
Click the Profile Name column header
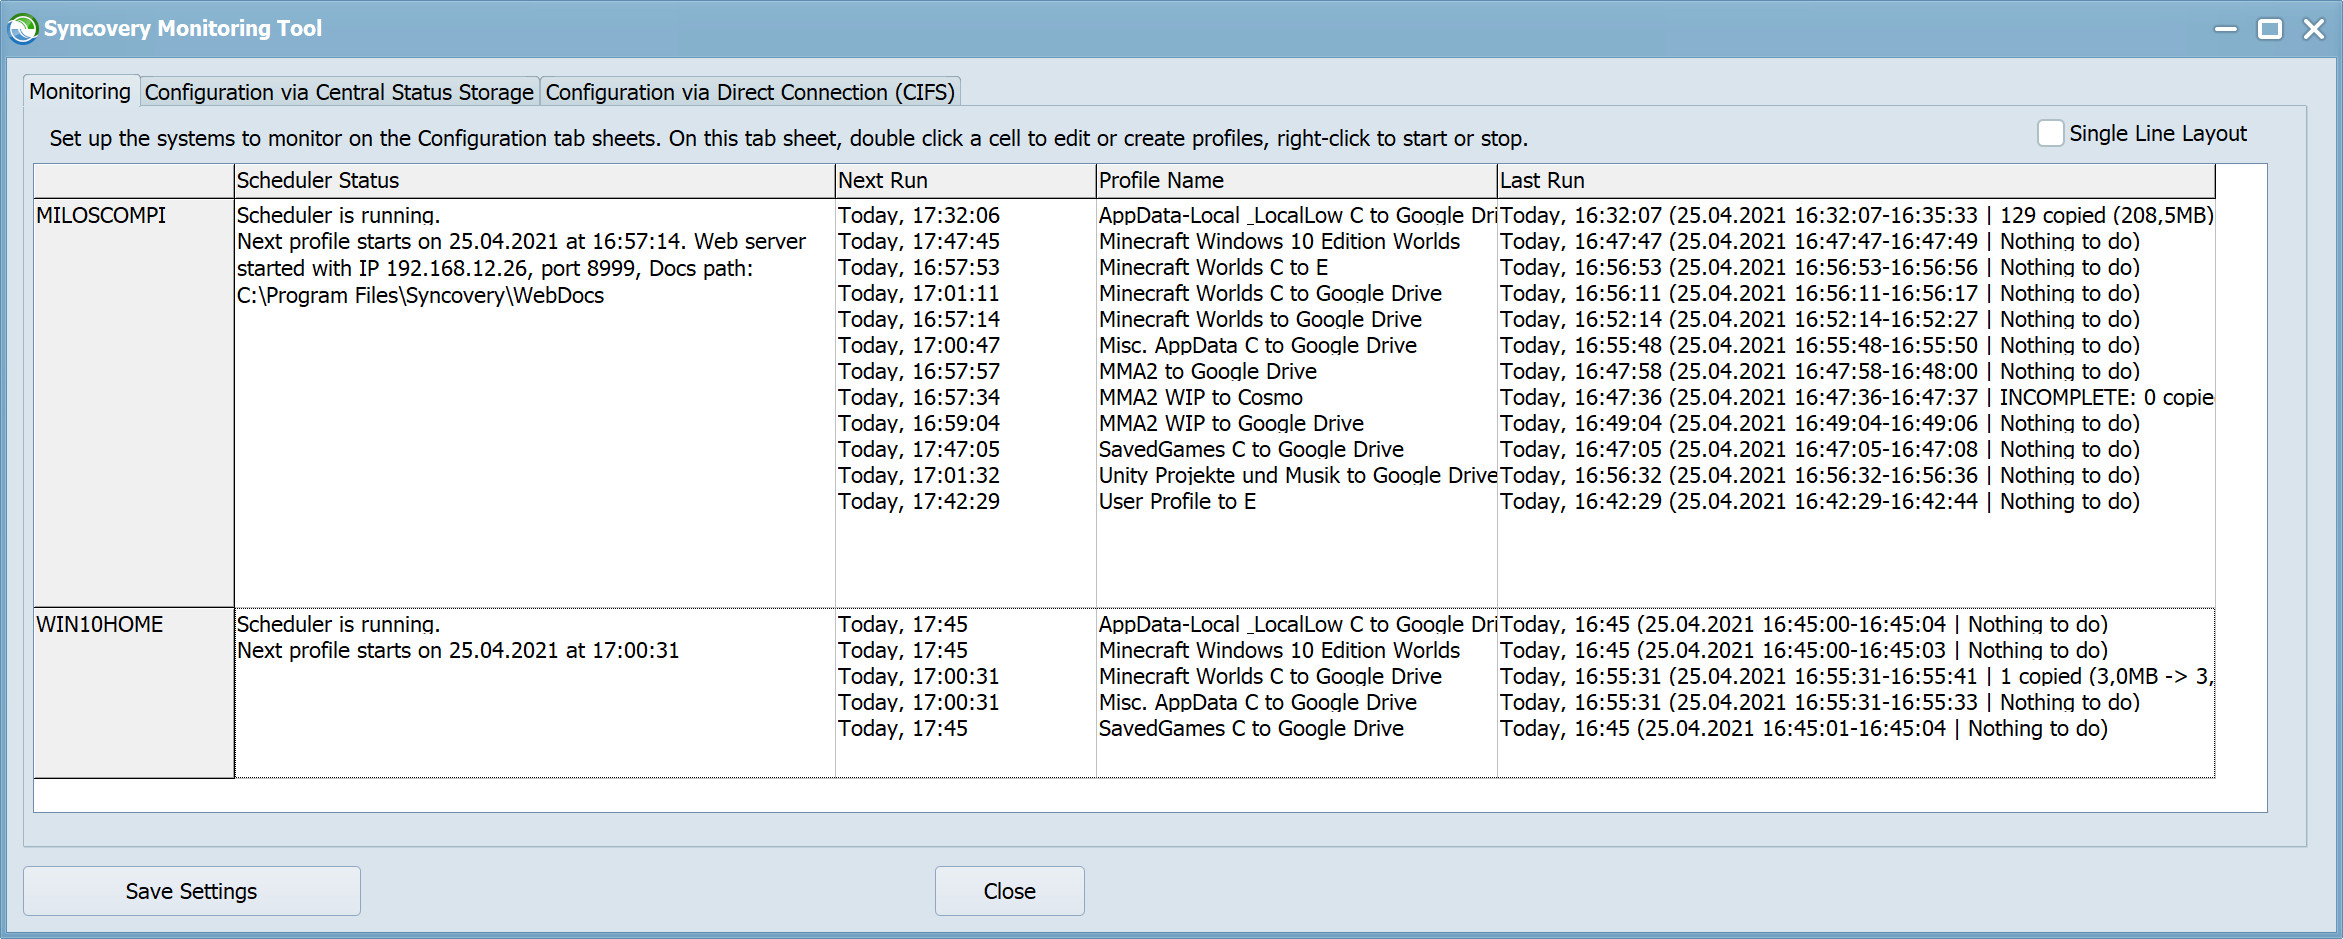click(x=1161, y=180)
